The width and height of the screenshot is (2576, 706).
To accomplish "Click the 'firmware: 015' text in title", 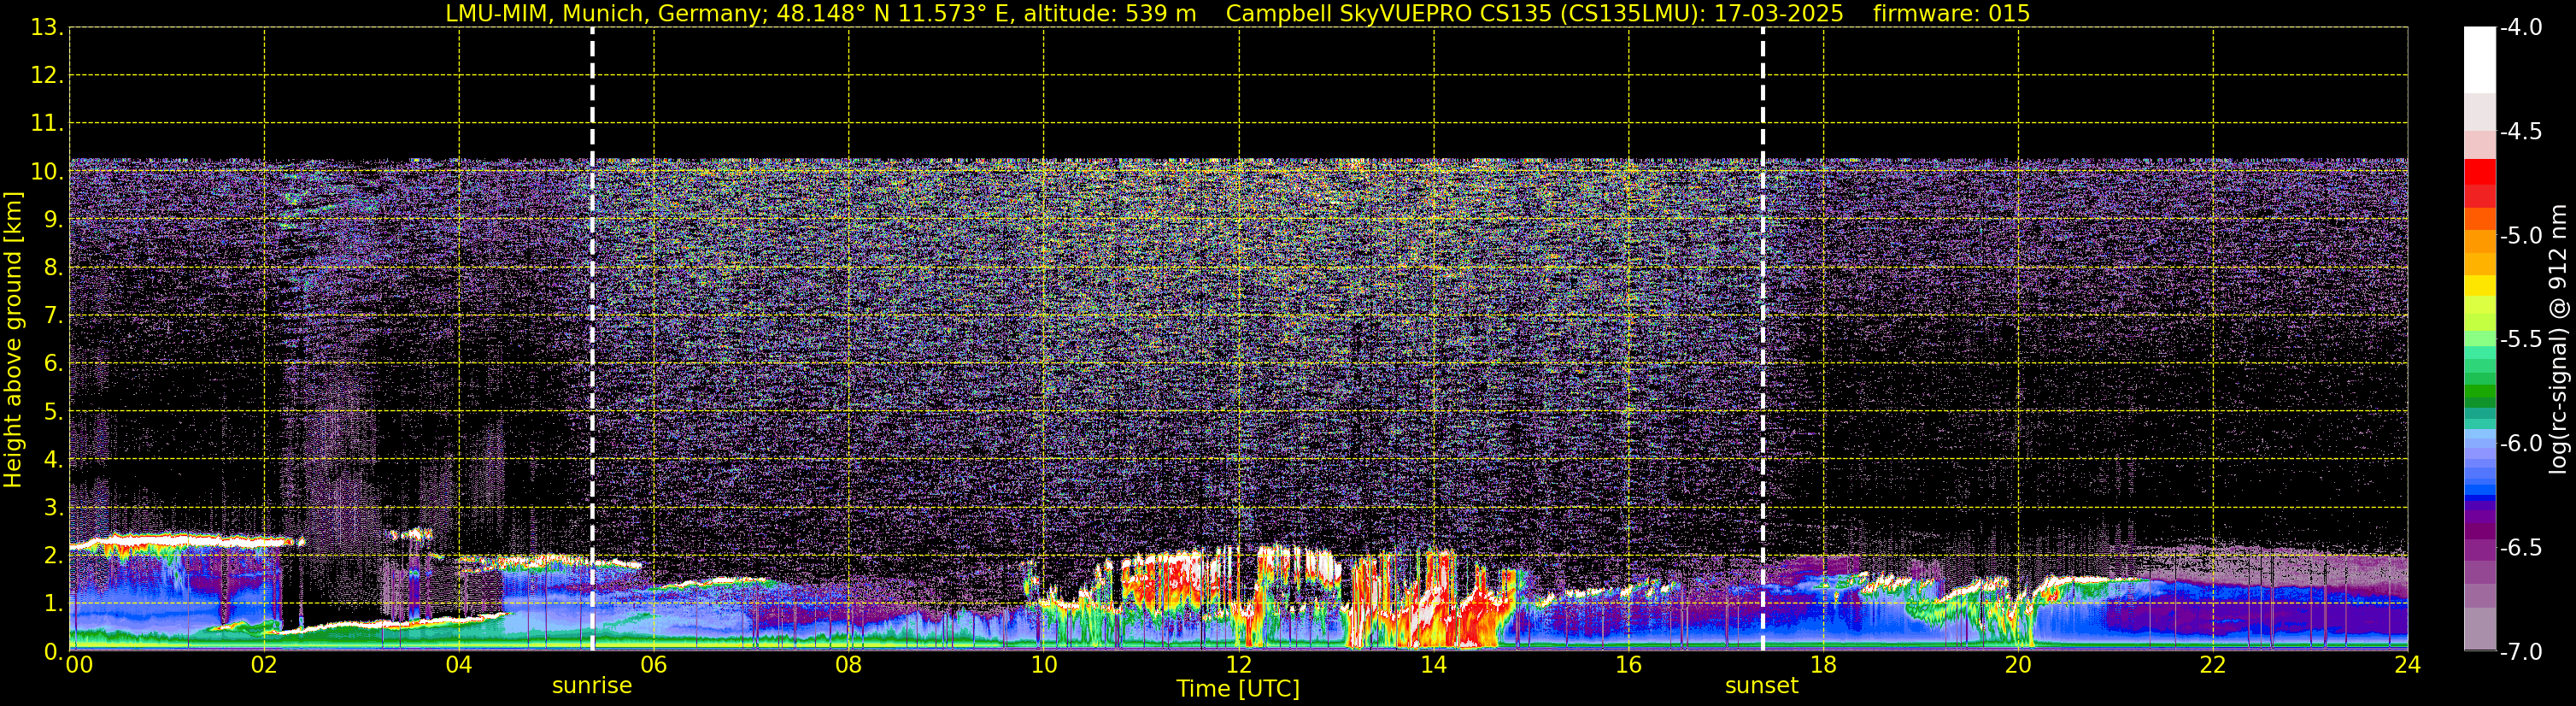I will click(x=1951, y=14).
